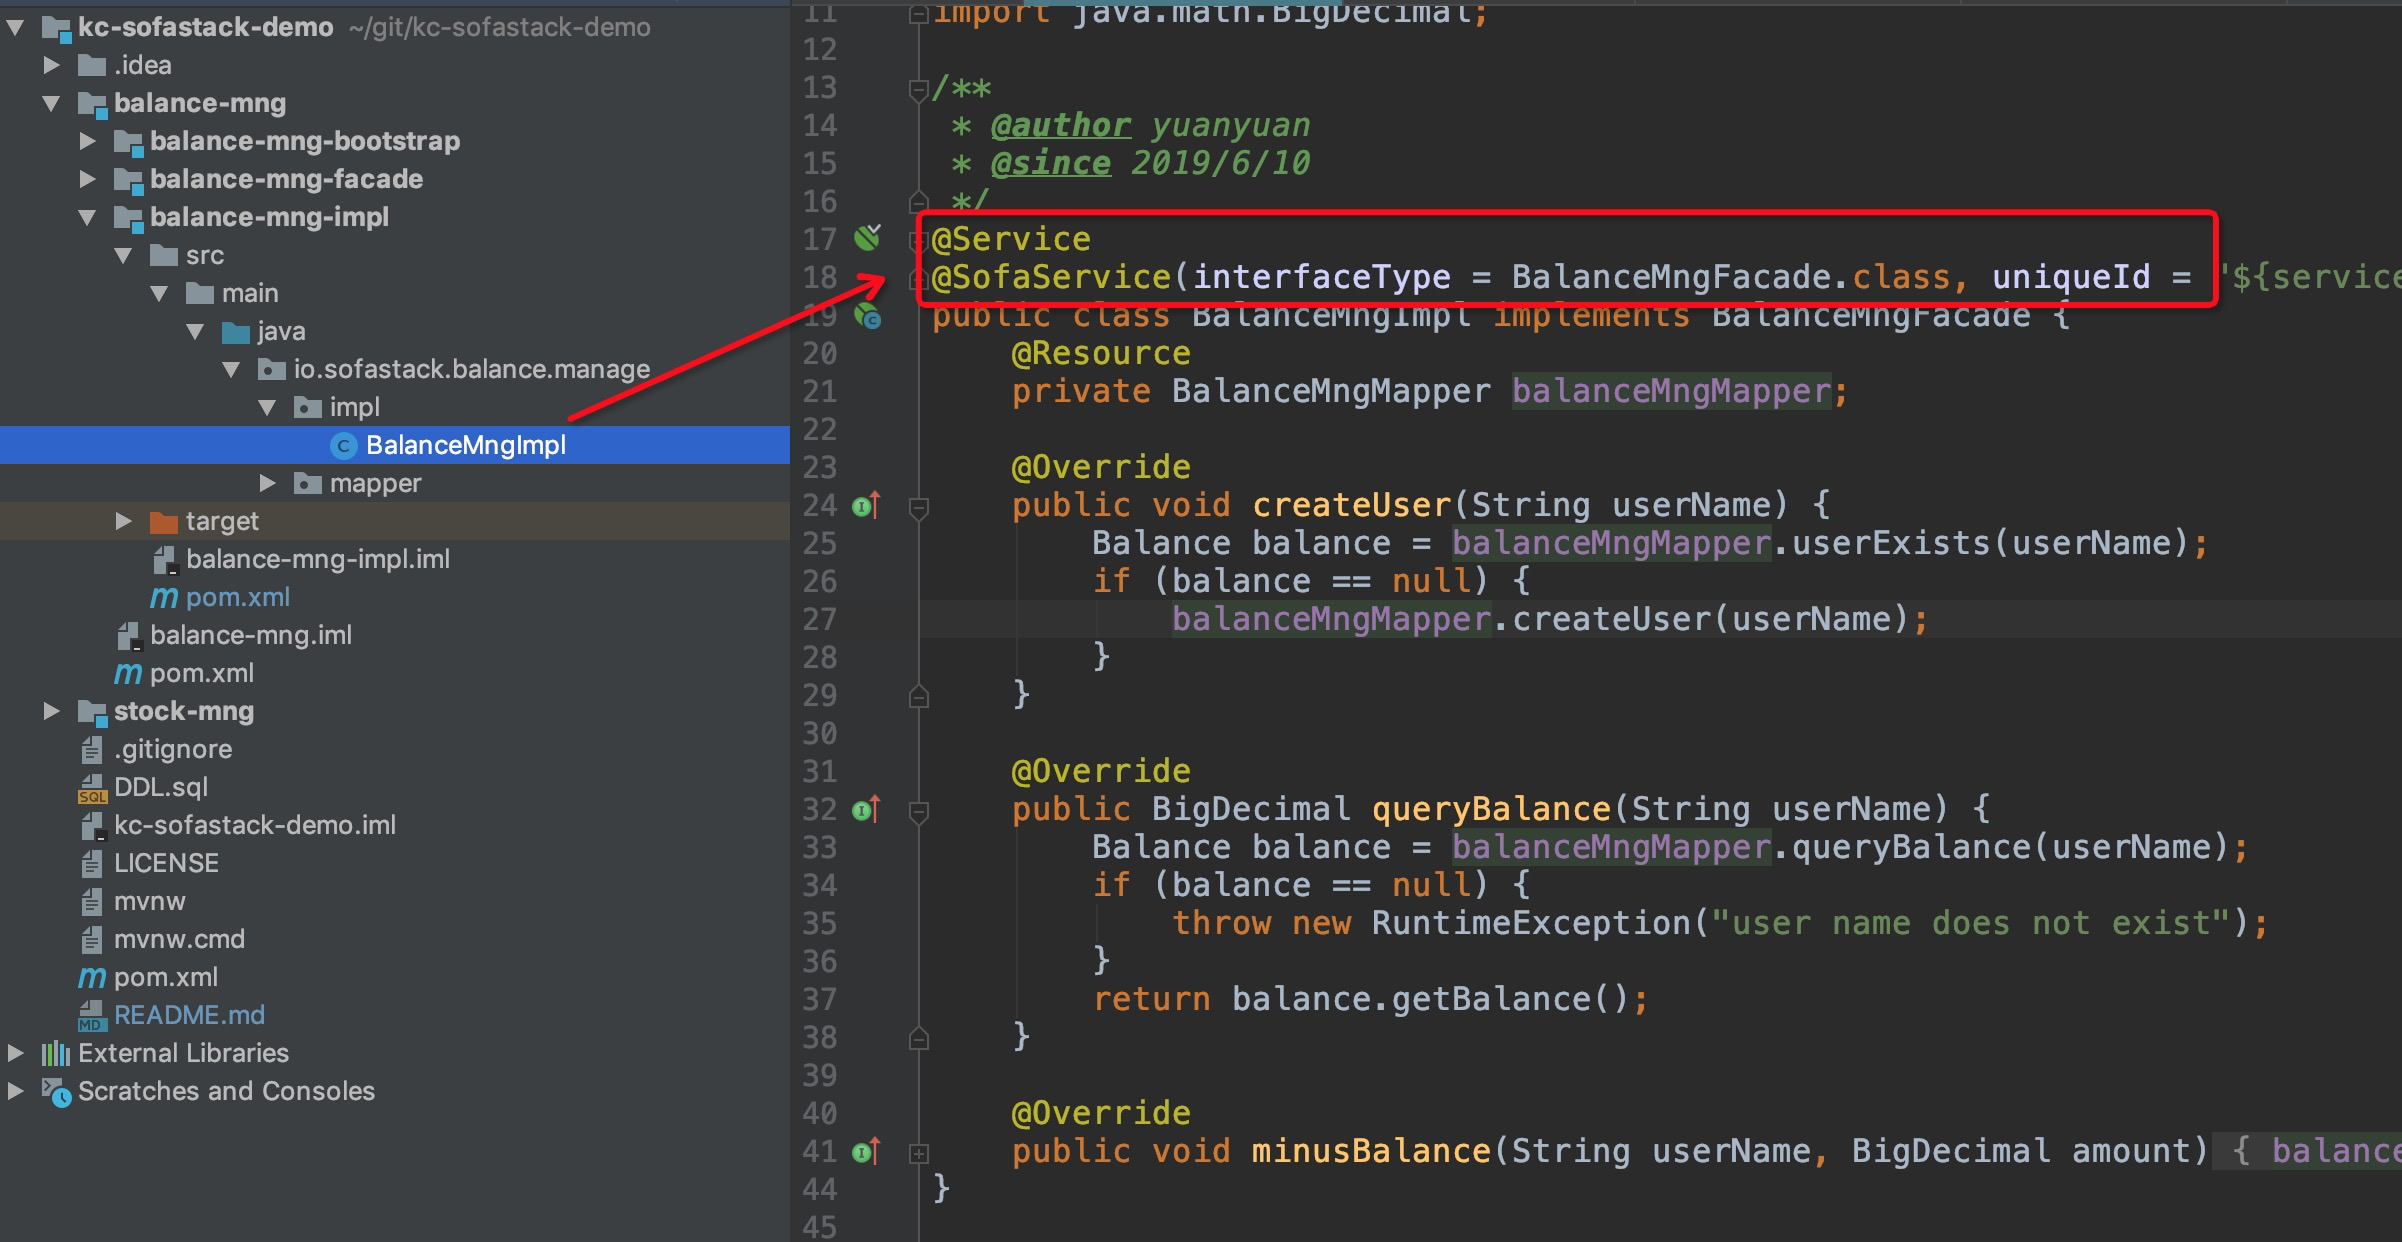Screen dimensions: 2402x1242
Task: Collapse the src folder arrow
Action: [123, 255]
